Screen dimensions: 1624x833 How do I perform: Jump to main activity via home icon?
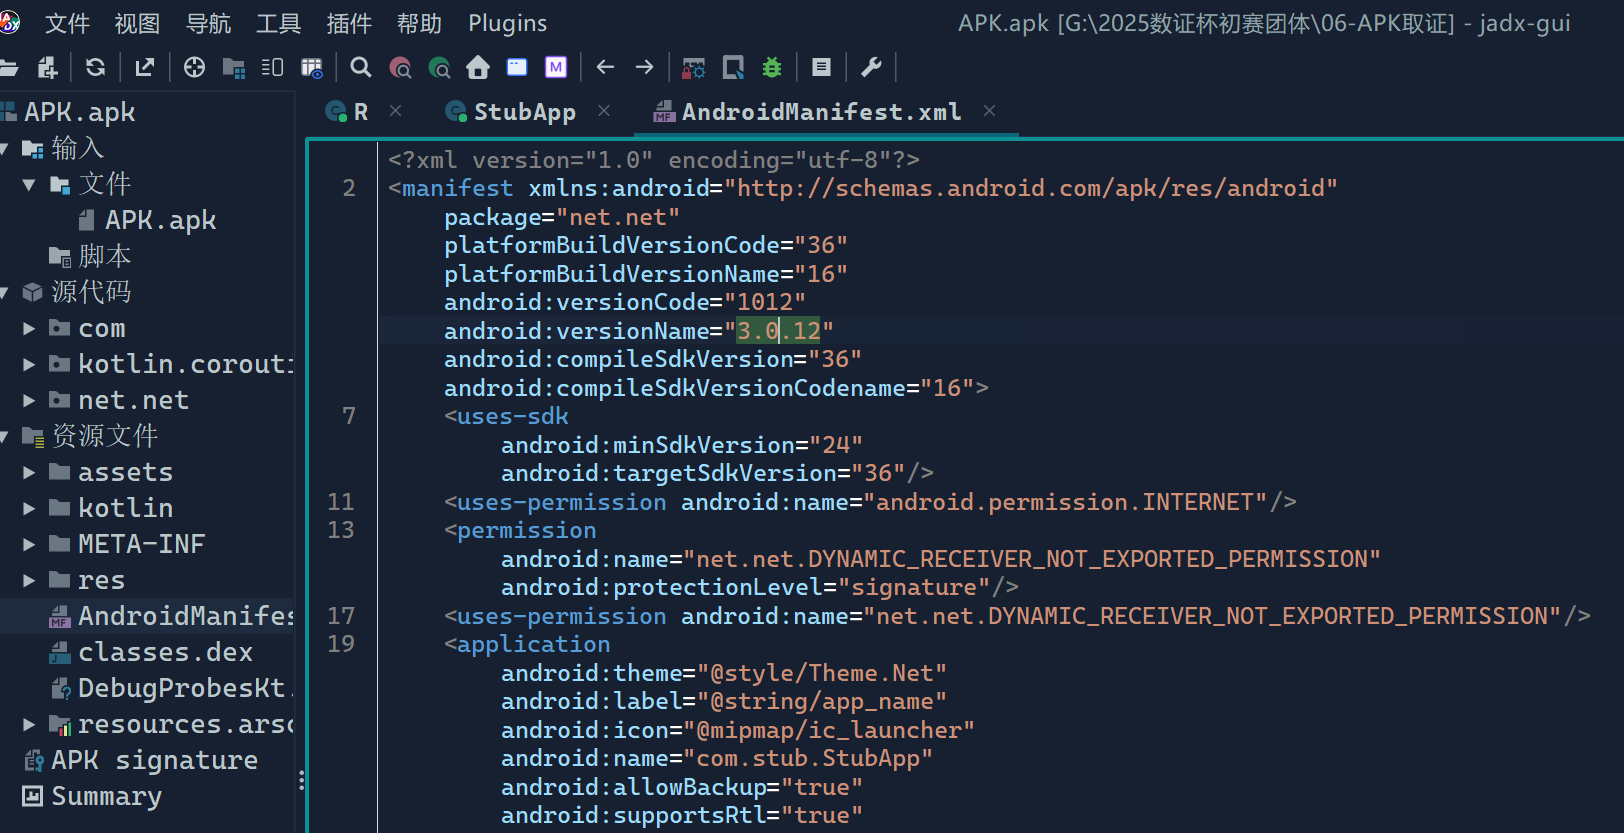point(478,67)
